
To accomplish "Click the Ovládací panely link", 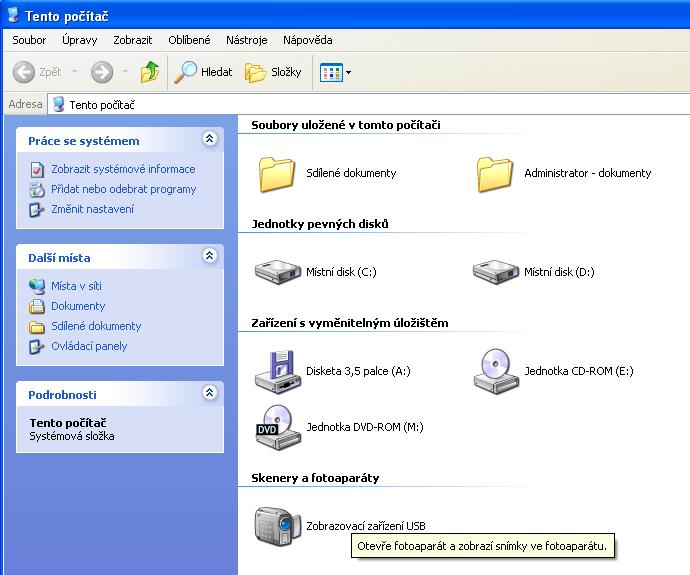I will point(89,346).
